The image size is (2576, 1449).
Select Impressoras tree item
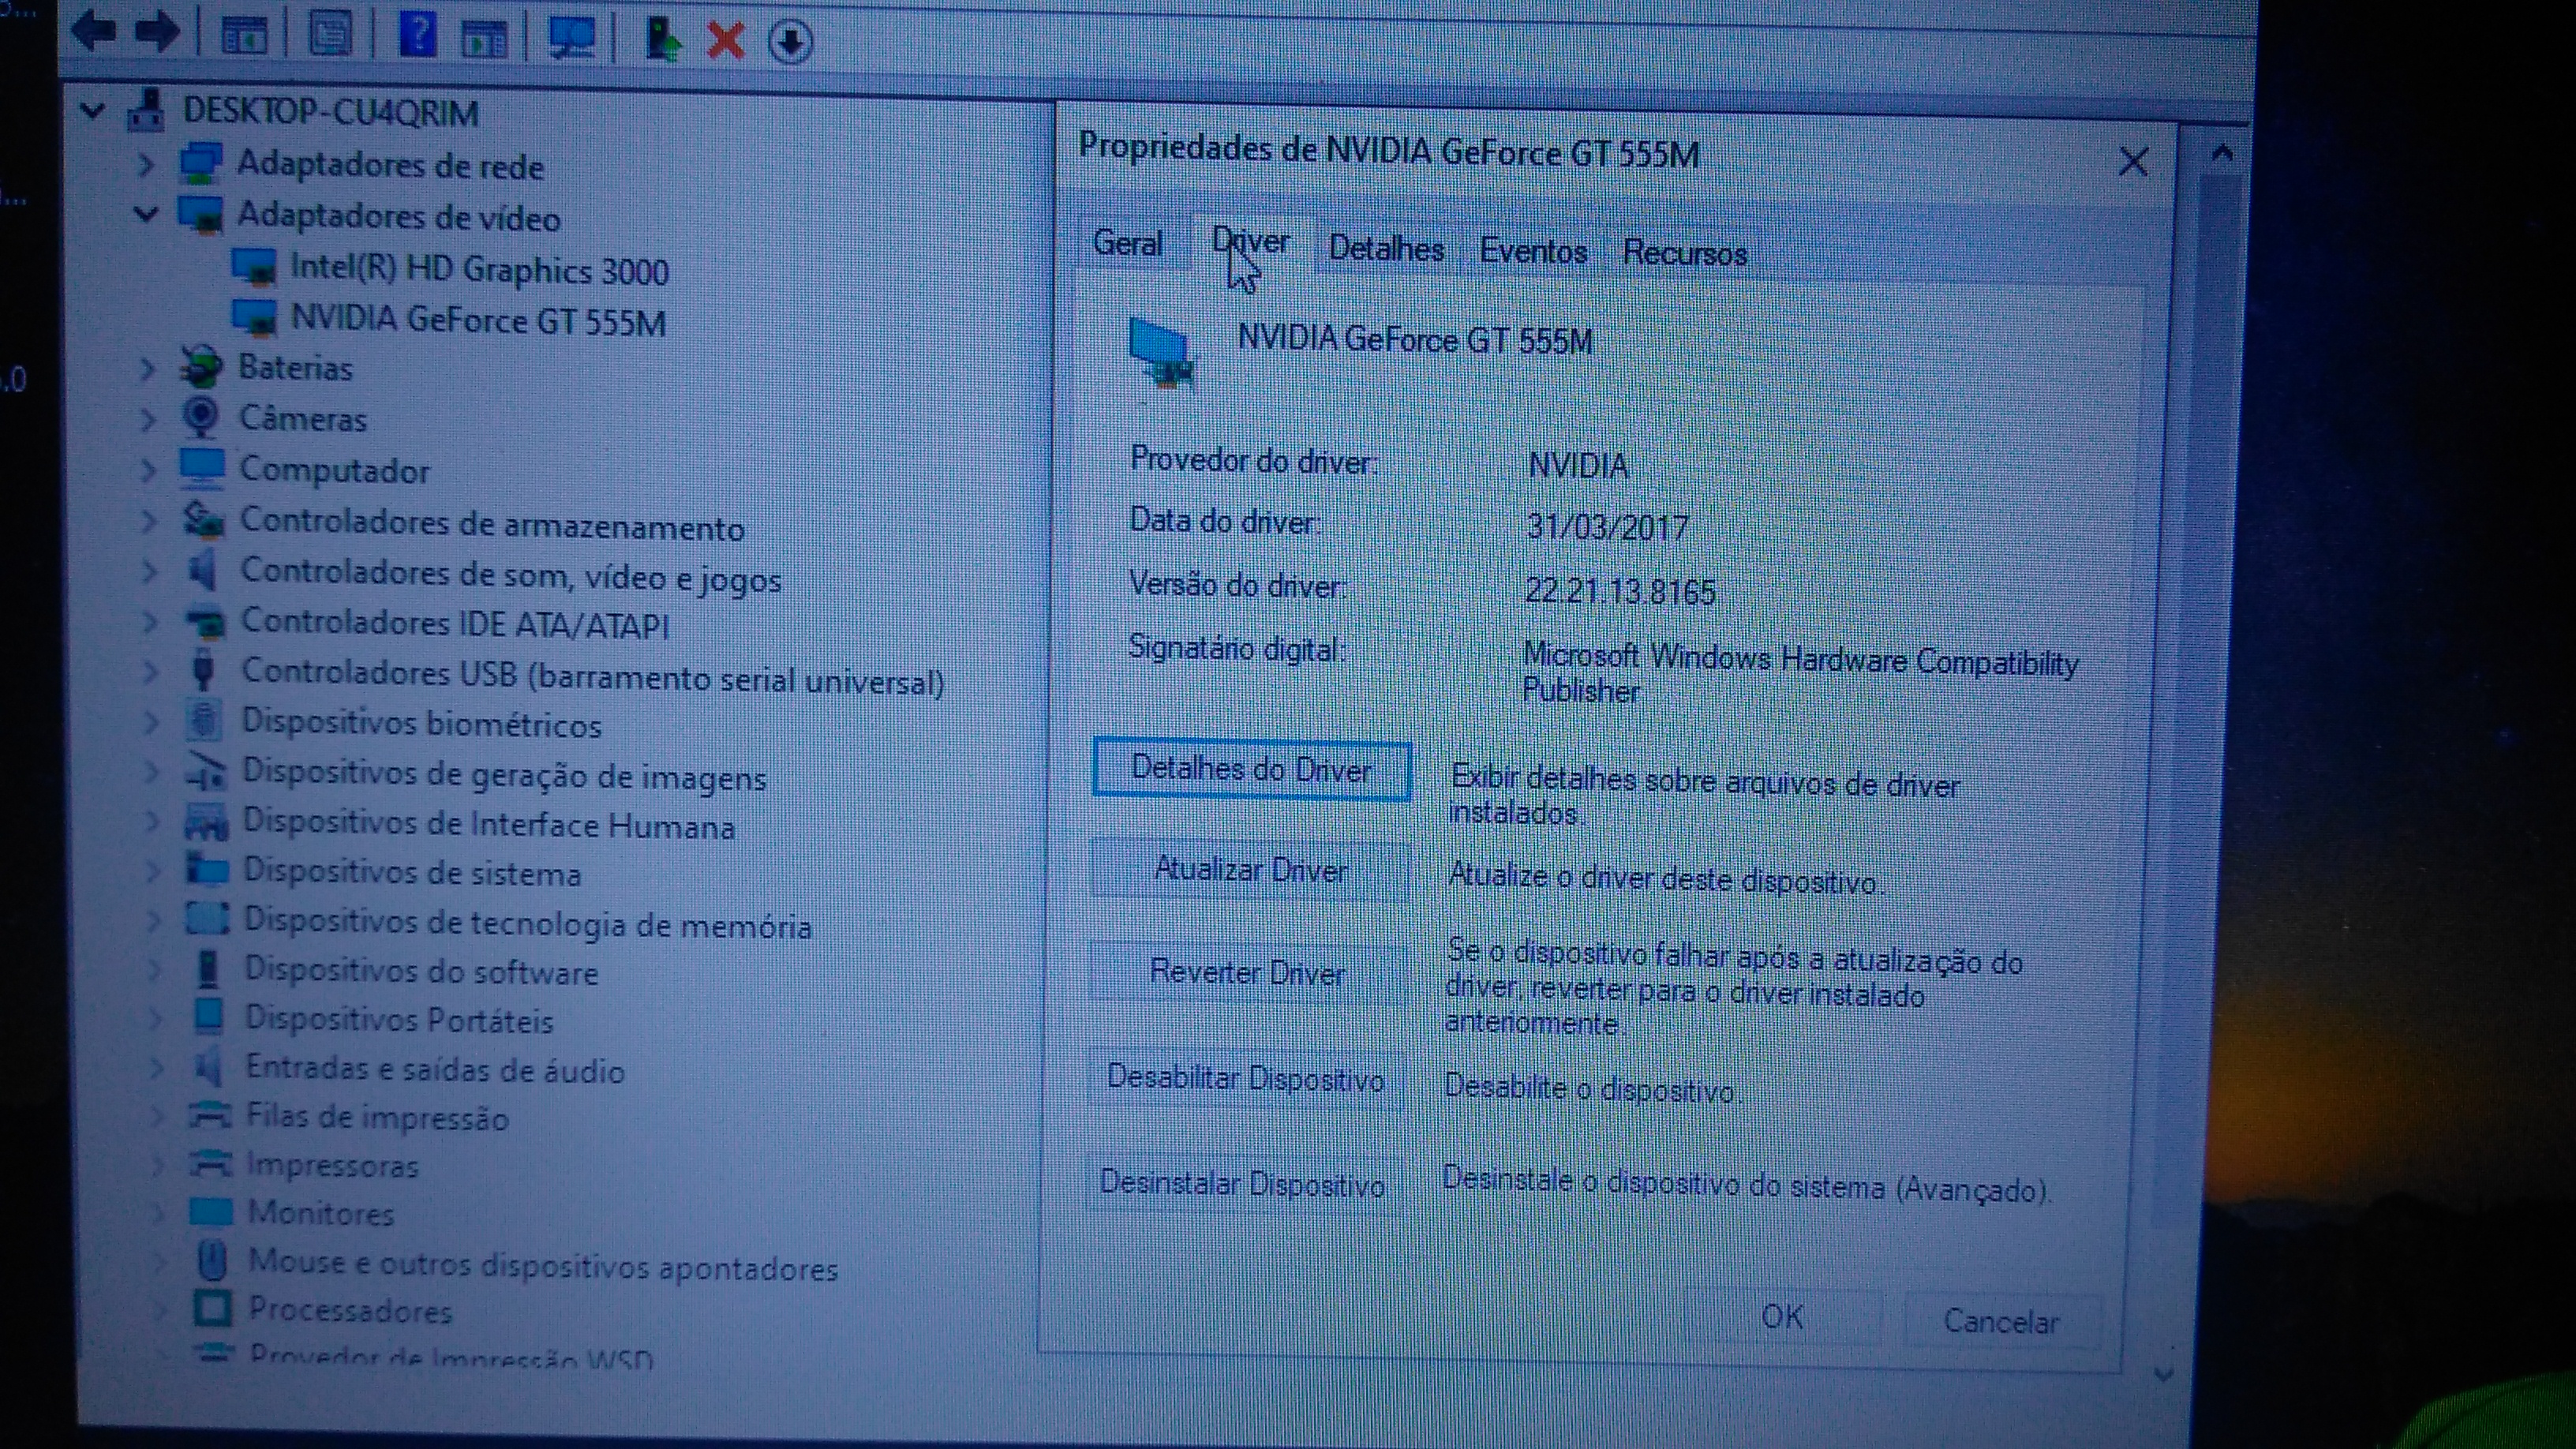(332, 1166)
